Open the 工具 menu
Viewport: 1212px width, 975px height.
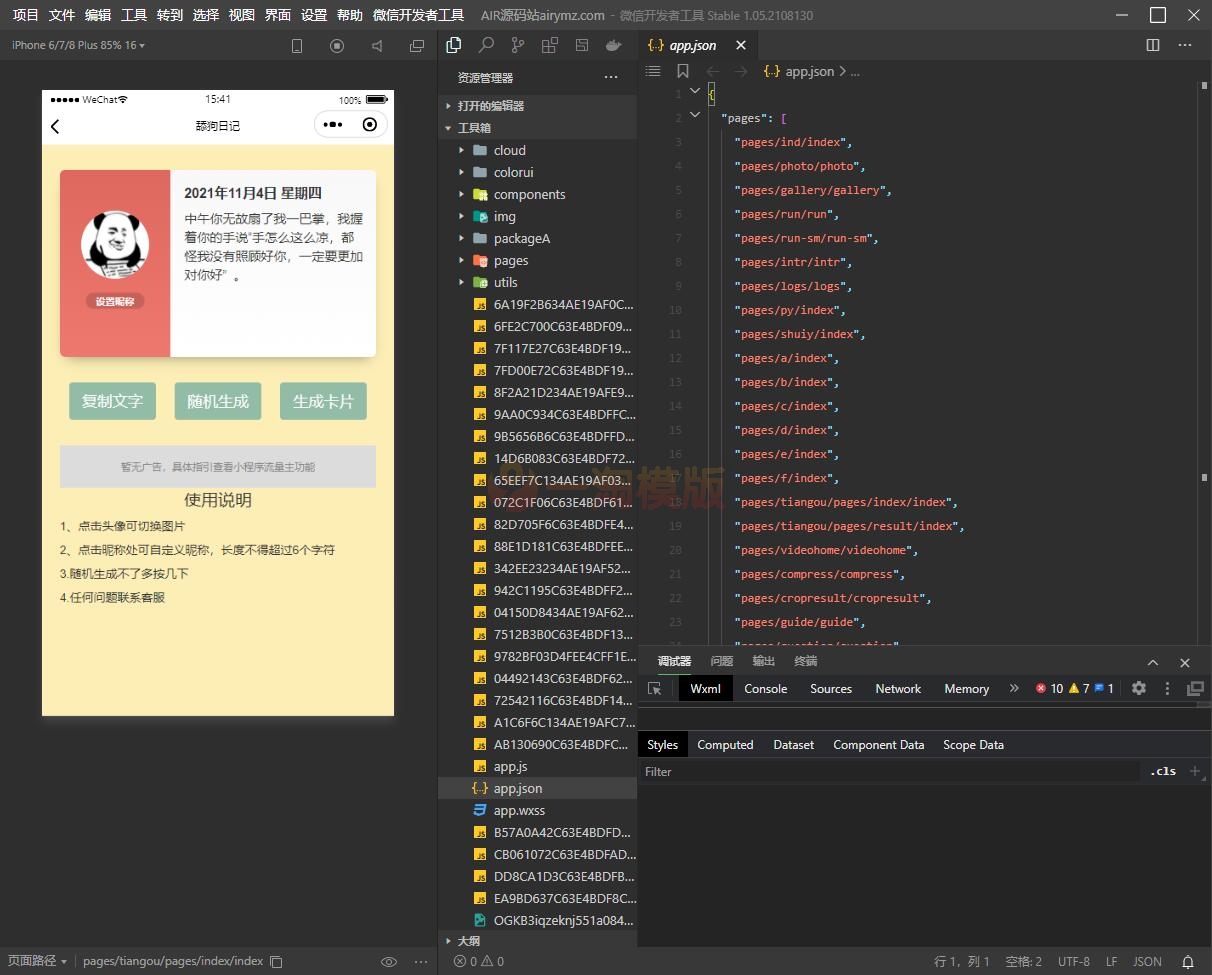[x=134, y=15]
